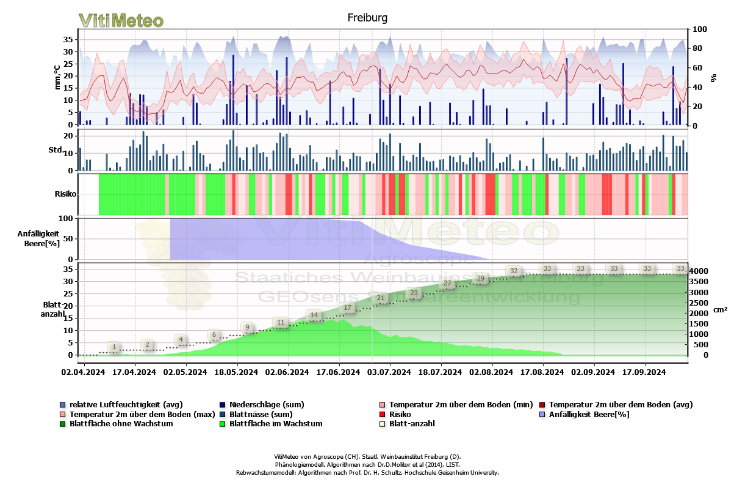Select leaf count marker labeled 9
The height and width of the screenshot is (490, 734).
pos(248,328)
